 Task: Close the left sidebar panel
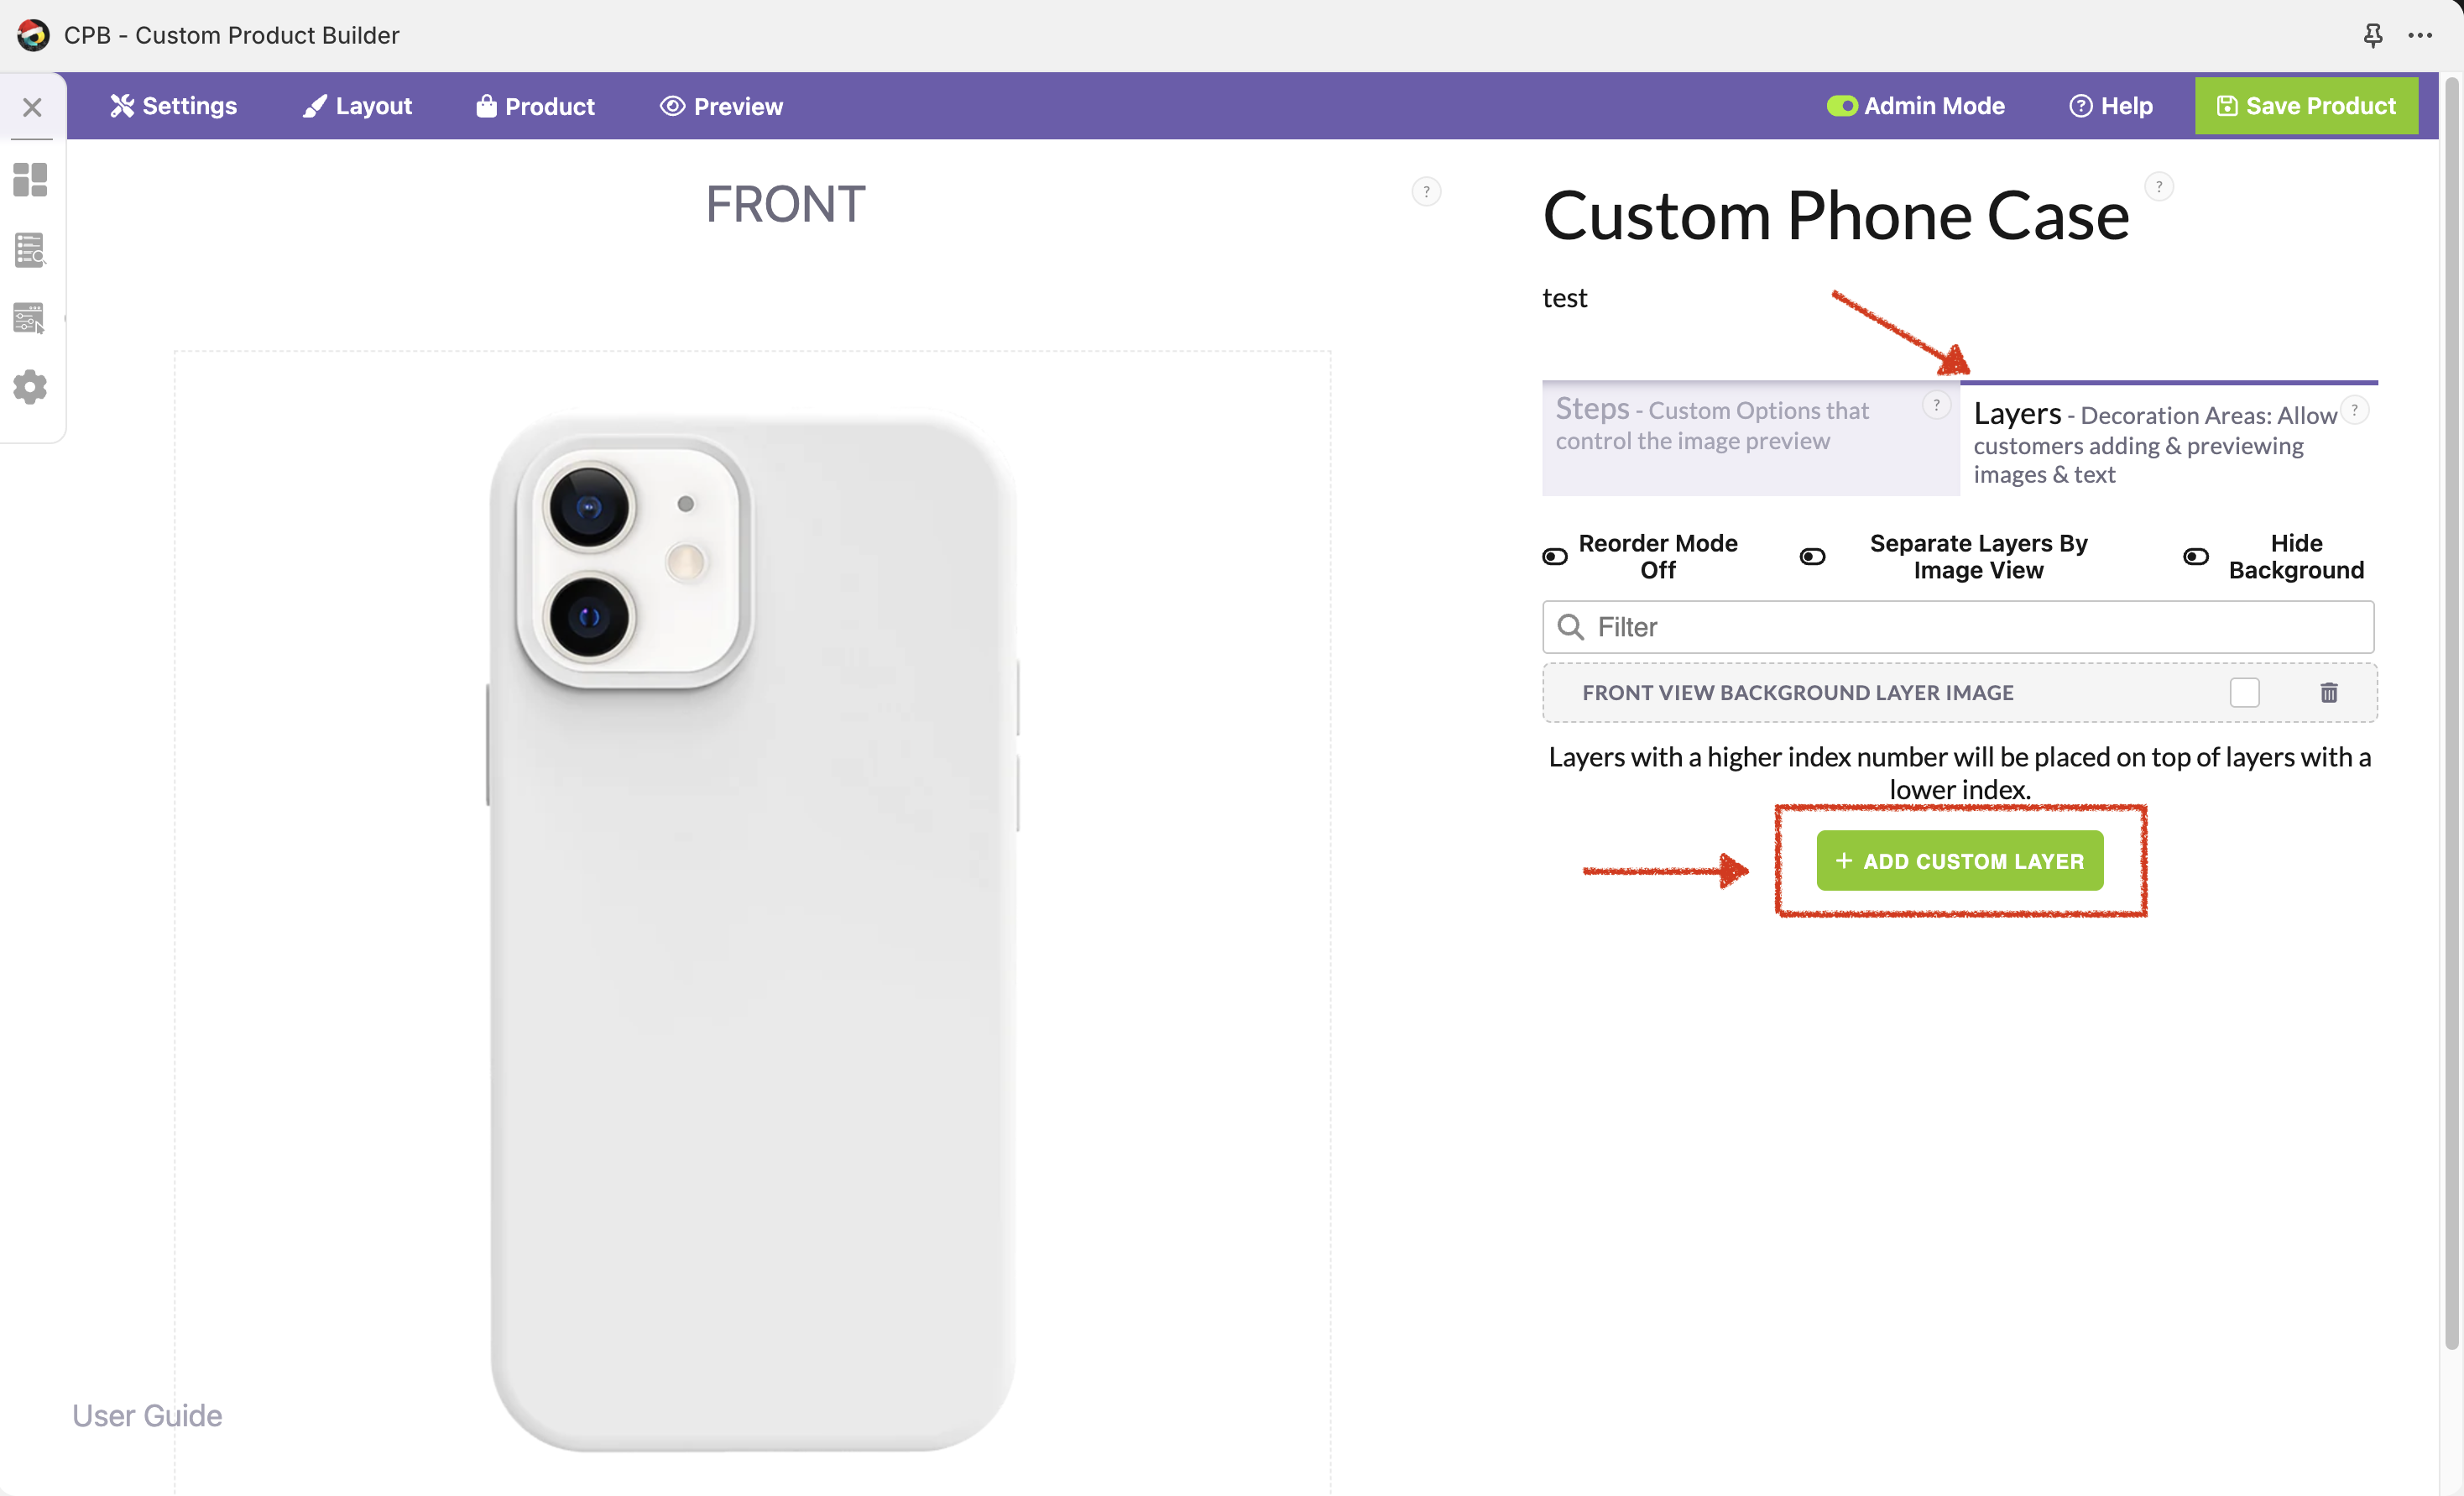coord(32,107)
